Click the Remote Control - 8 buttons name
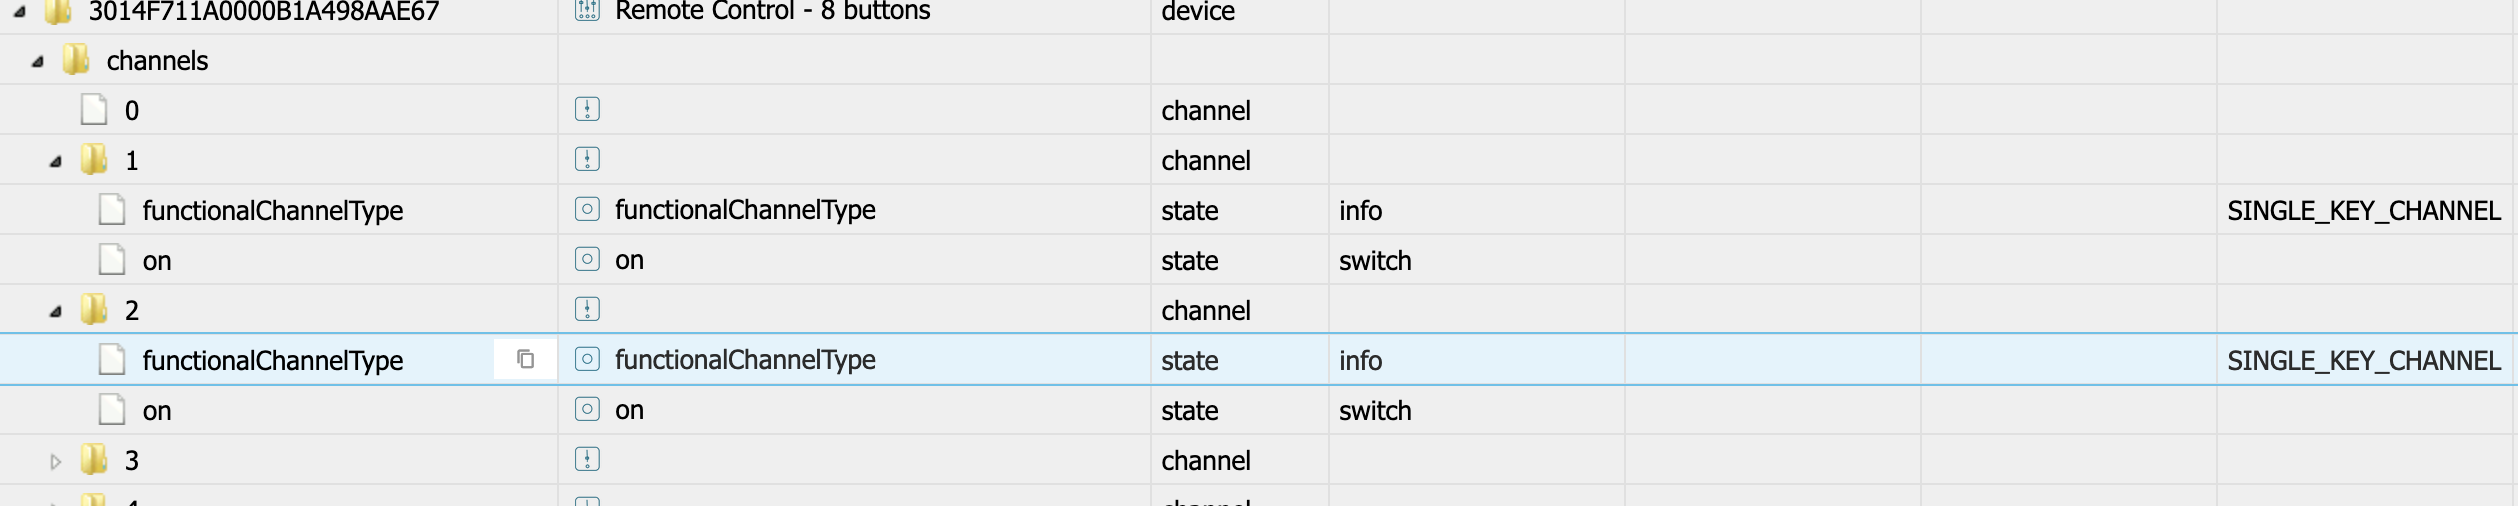The height and width of the screenshot is (506, 2518). pos(772,11)
